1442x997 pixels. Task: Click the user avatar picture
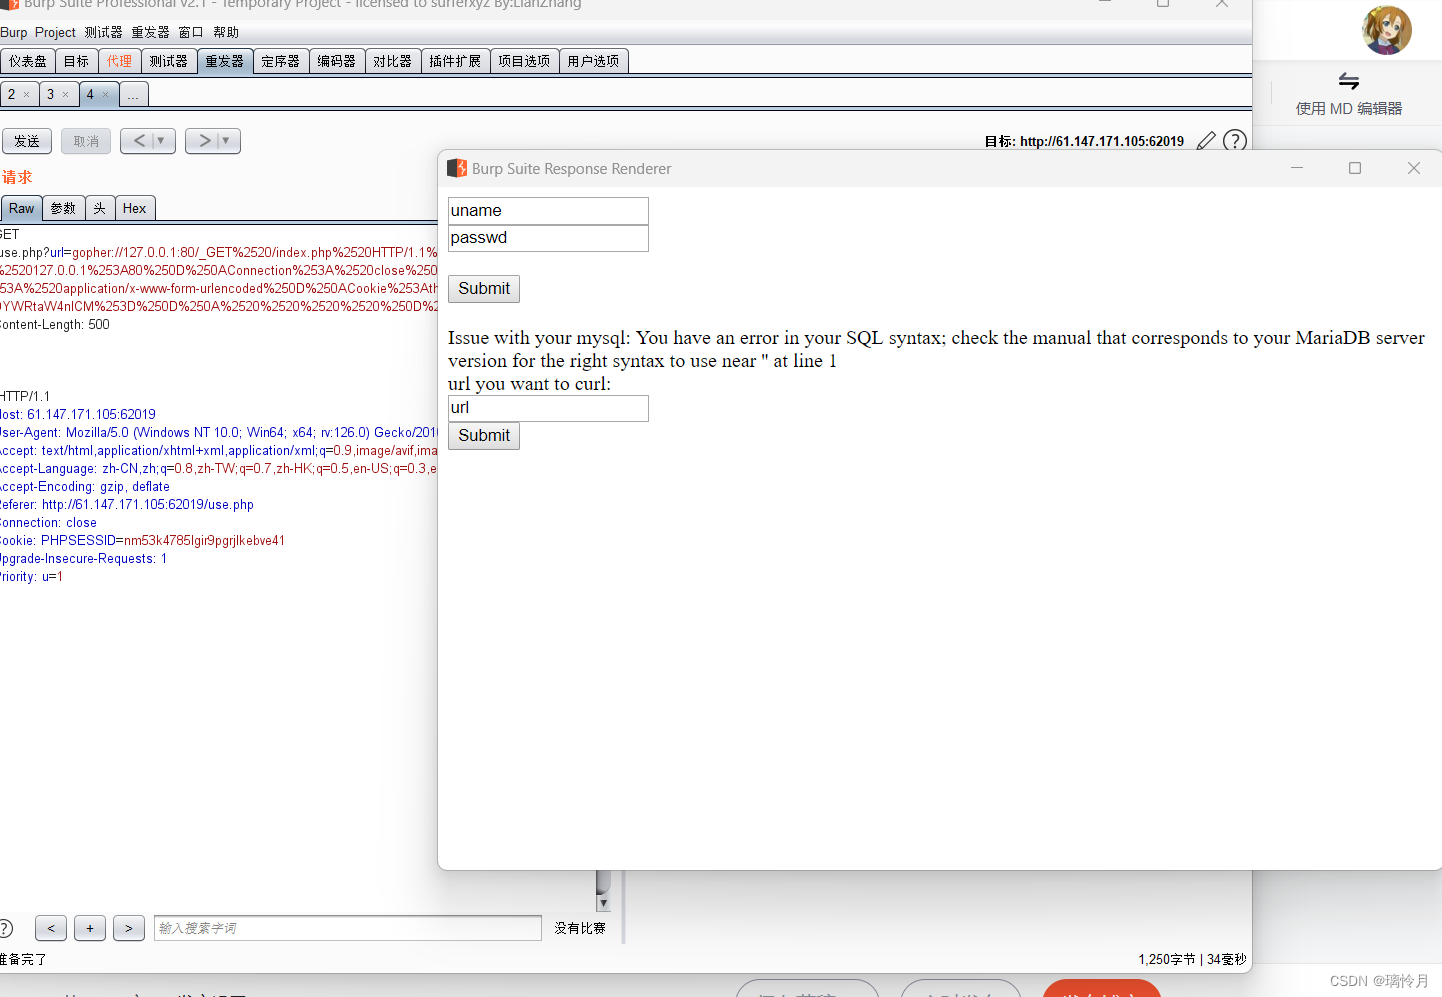point(1387,30)
